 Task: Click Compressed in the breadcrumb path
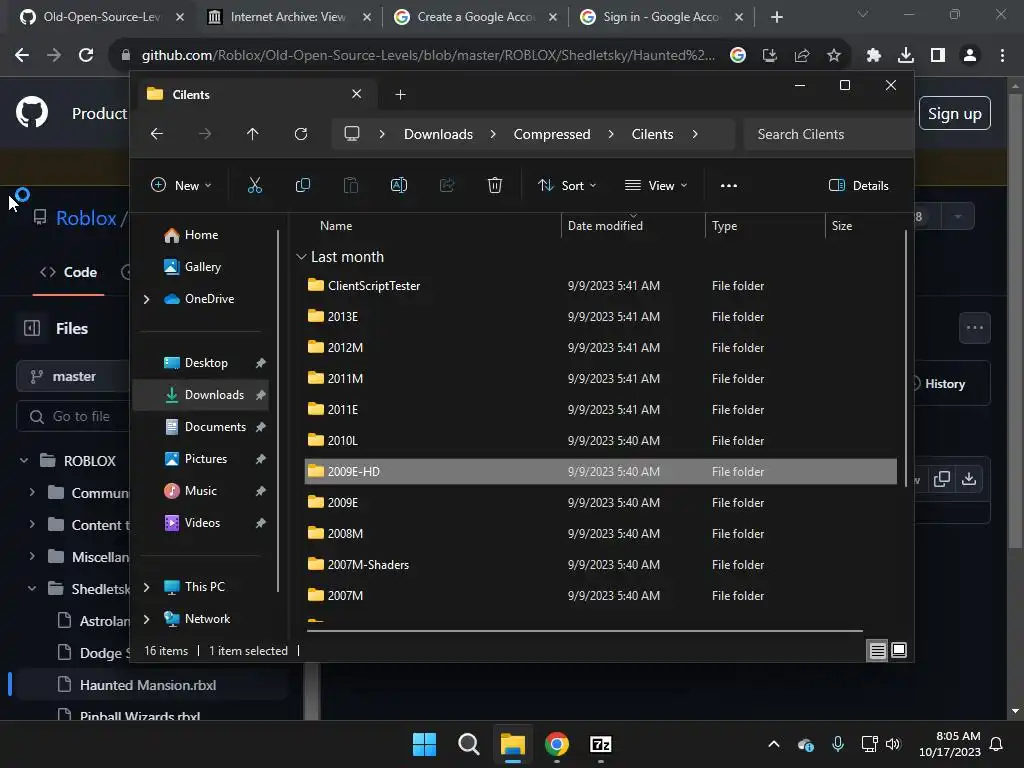click(552, 134)
